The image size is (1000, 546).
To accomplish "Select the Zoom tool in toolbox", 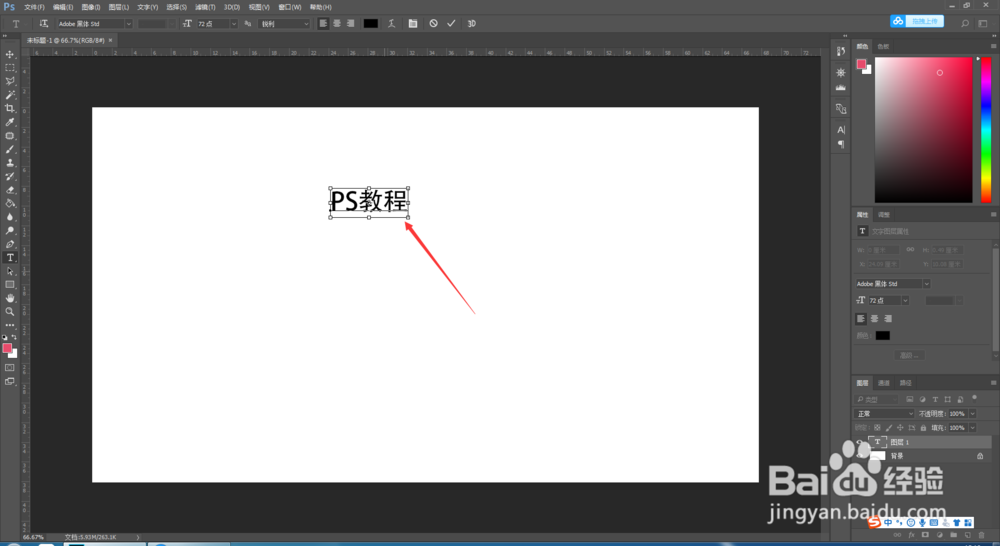I will pyautogui.click(x=10, y=312).
